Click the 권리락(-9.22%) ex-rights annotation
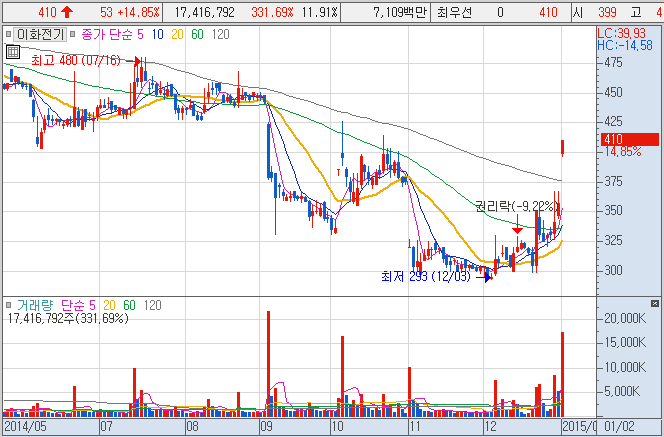The height and width of the screenshot is (437, 664). pos(516,206)
